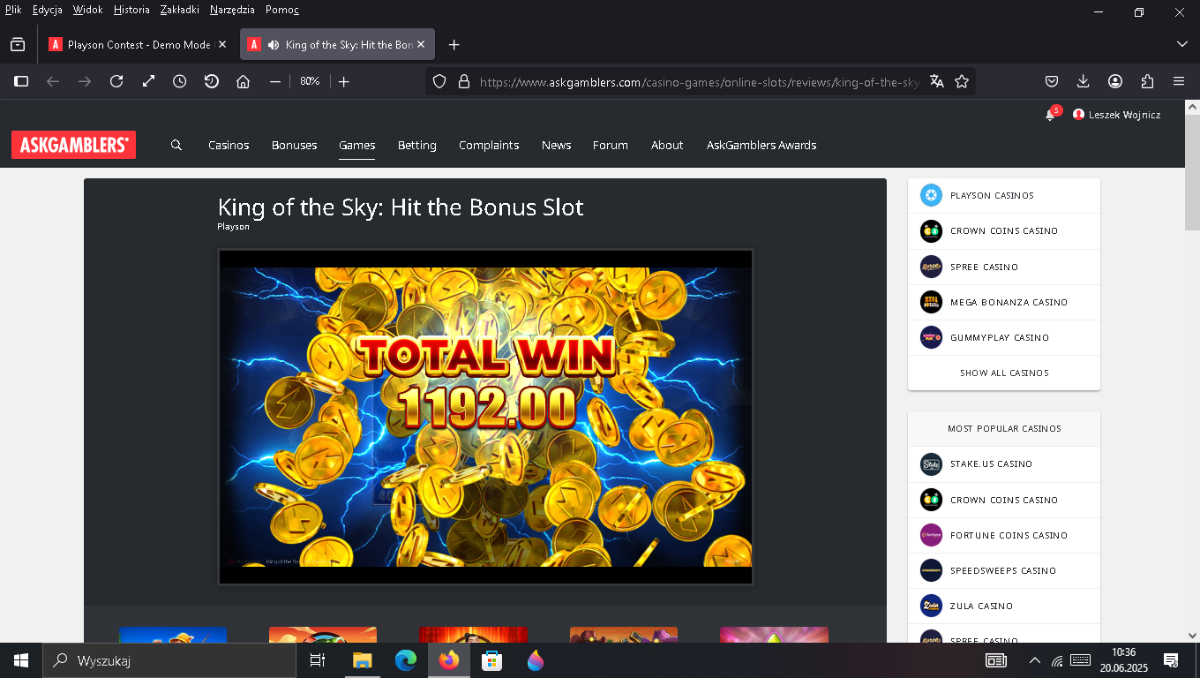Open Playson Casinos list item
This screenshot has height=678, width=1200.
coord(1003,196)
